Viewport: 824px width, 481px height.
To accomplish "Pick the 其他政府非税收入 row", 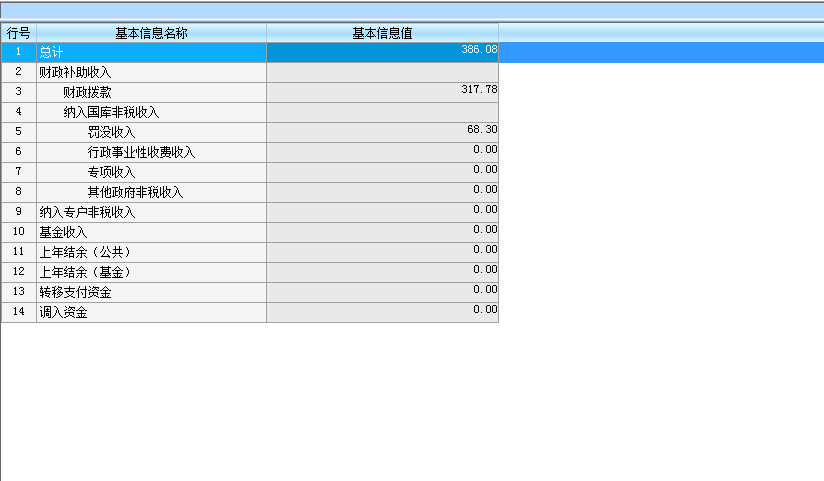I will 135,192.
